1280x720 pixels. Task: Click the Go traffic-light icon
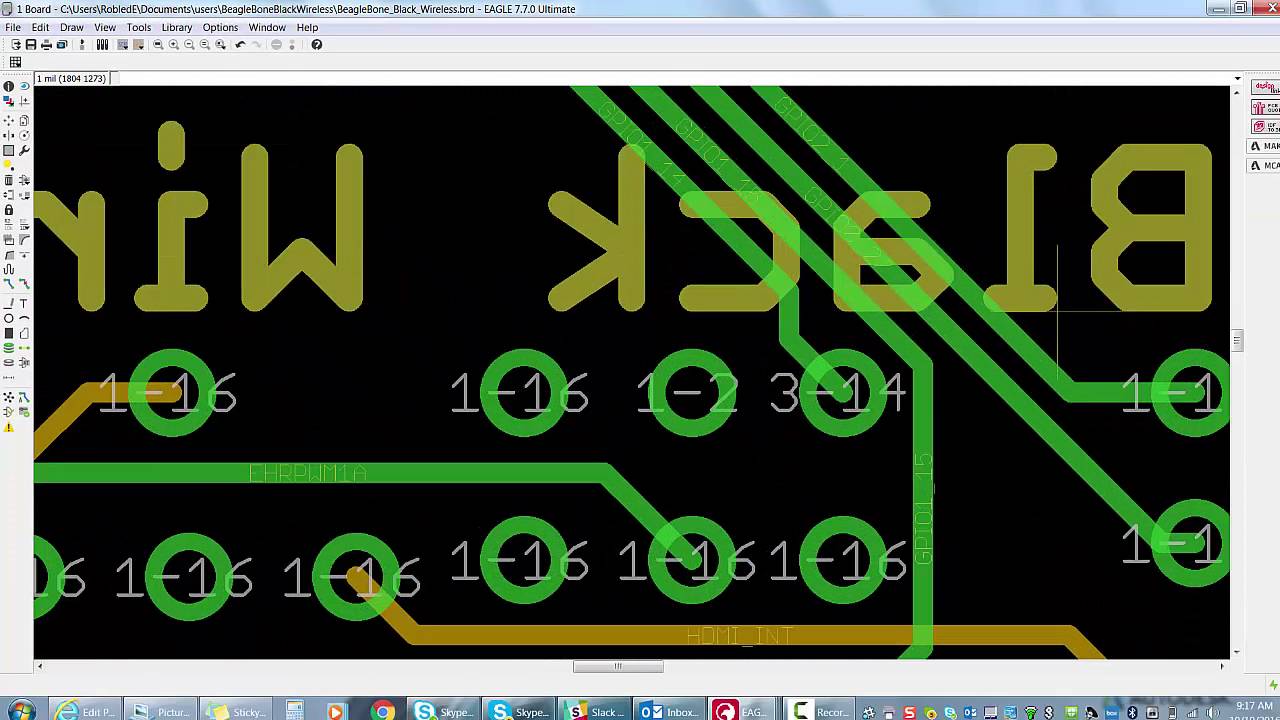point(292,45)
